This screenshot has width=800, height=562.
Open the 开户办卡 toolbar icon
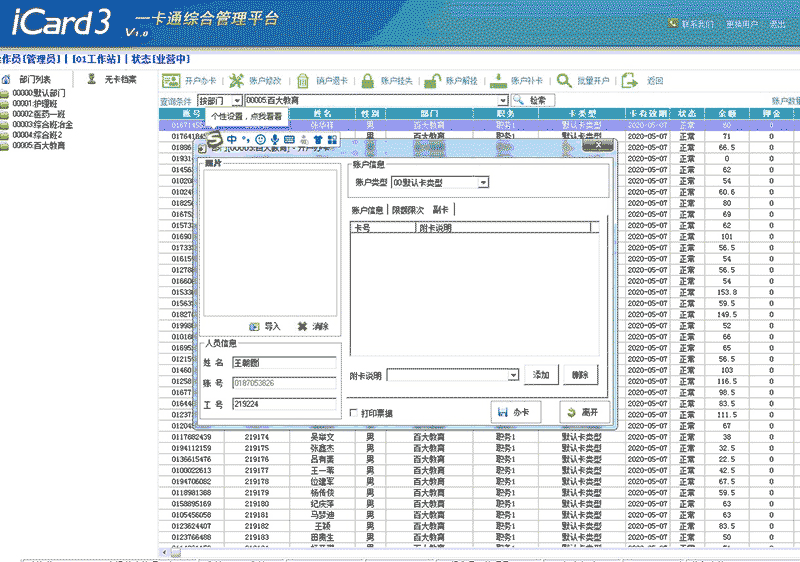(x=171, y=81)
